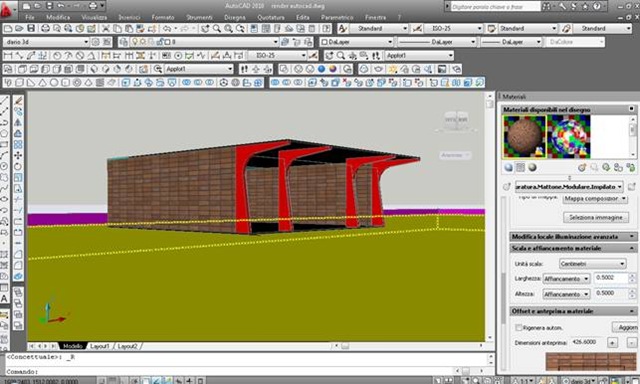This screenshot has width=640, height=384.
Task: Enable the Rigenera autom. checkbox
Action: coord(518,327)
